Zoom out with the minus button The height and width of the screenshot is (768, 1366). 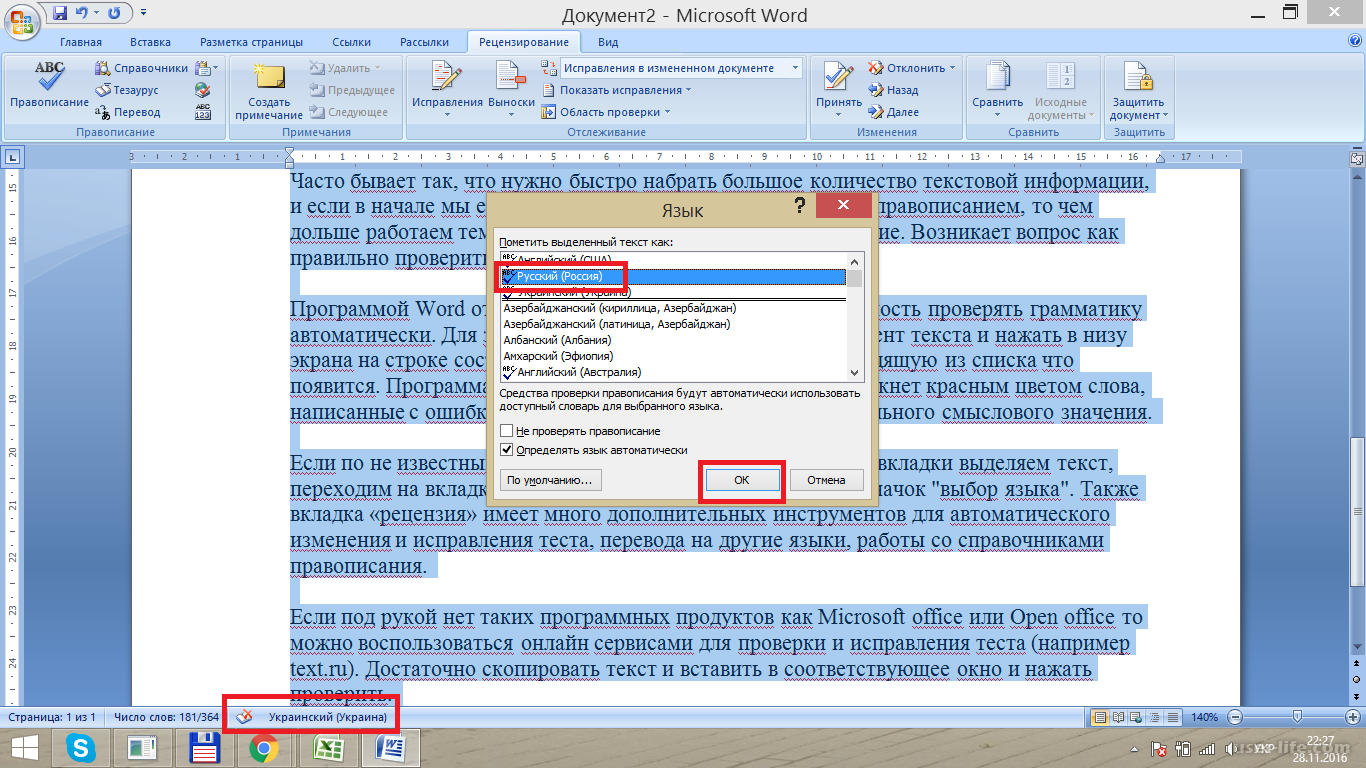click(1233, 717)
